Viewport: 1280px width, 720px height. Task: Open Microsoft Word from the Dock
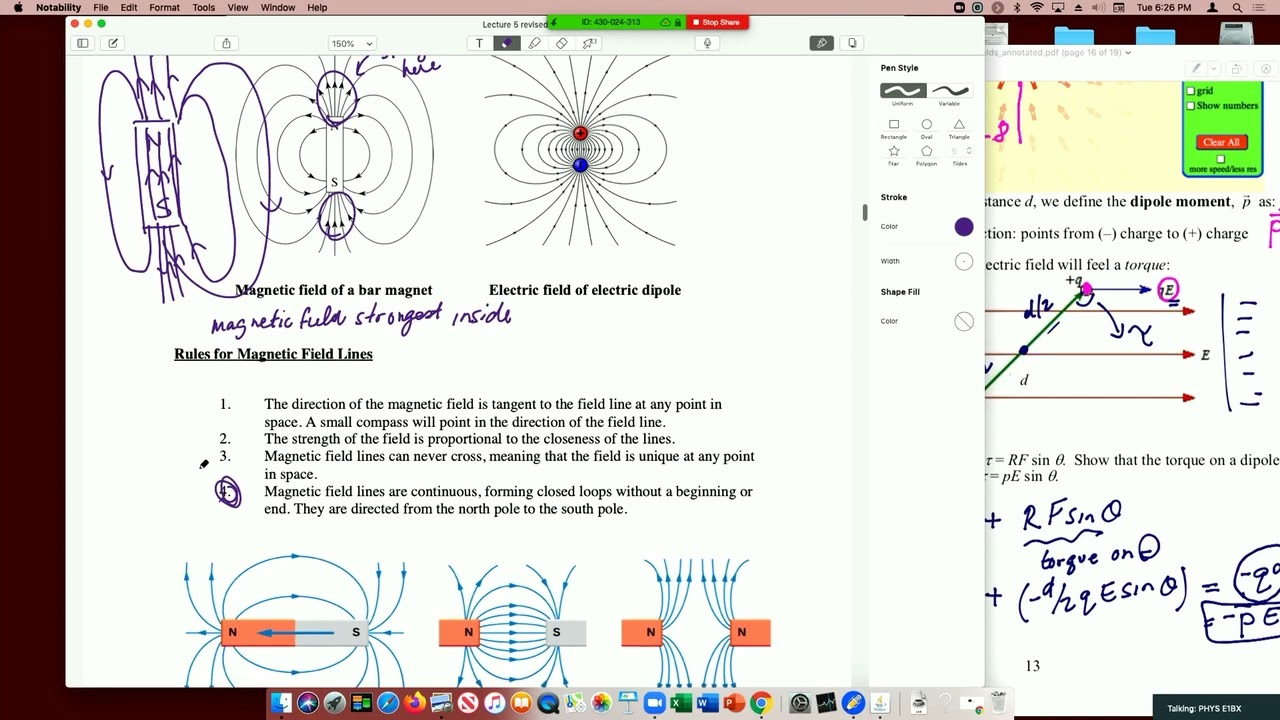click(x=707, y=703)
